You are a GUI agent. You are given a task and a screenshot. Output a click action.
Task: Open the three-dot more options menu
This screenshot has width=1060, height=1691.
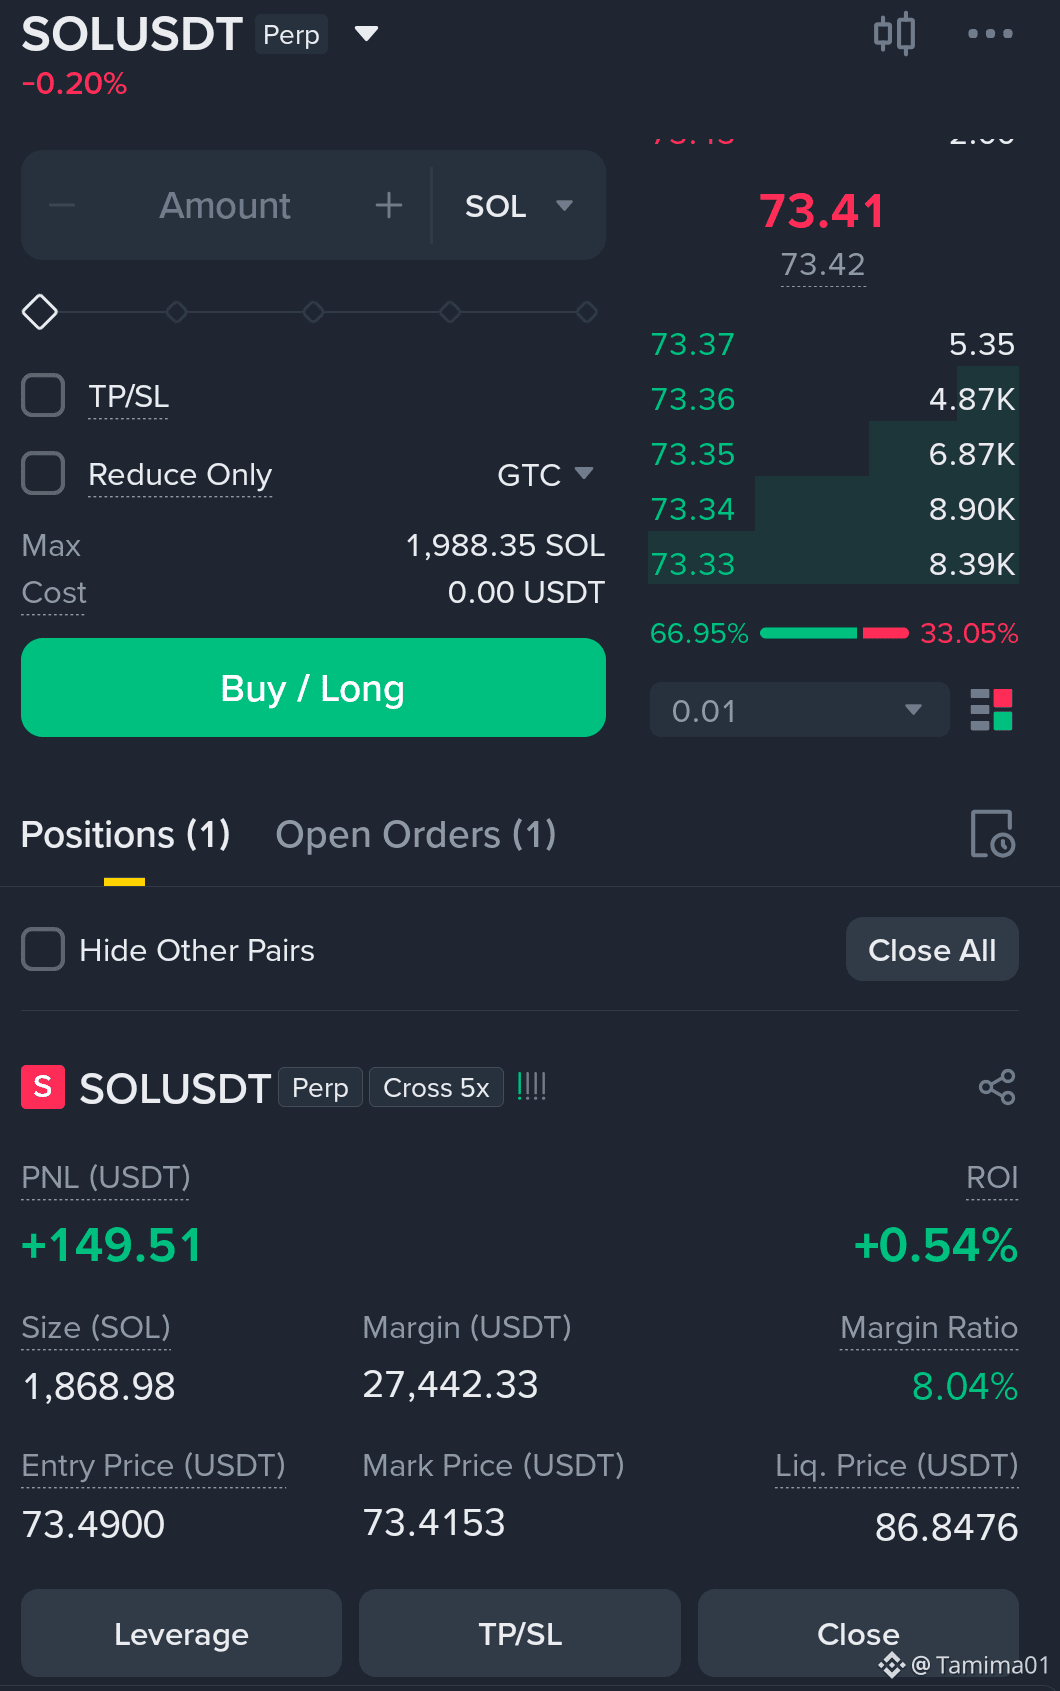990,33
